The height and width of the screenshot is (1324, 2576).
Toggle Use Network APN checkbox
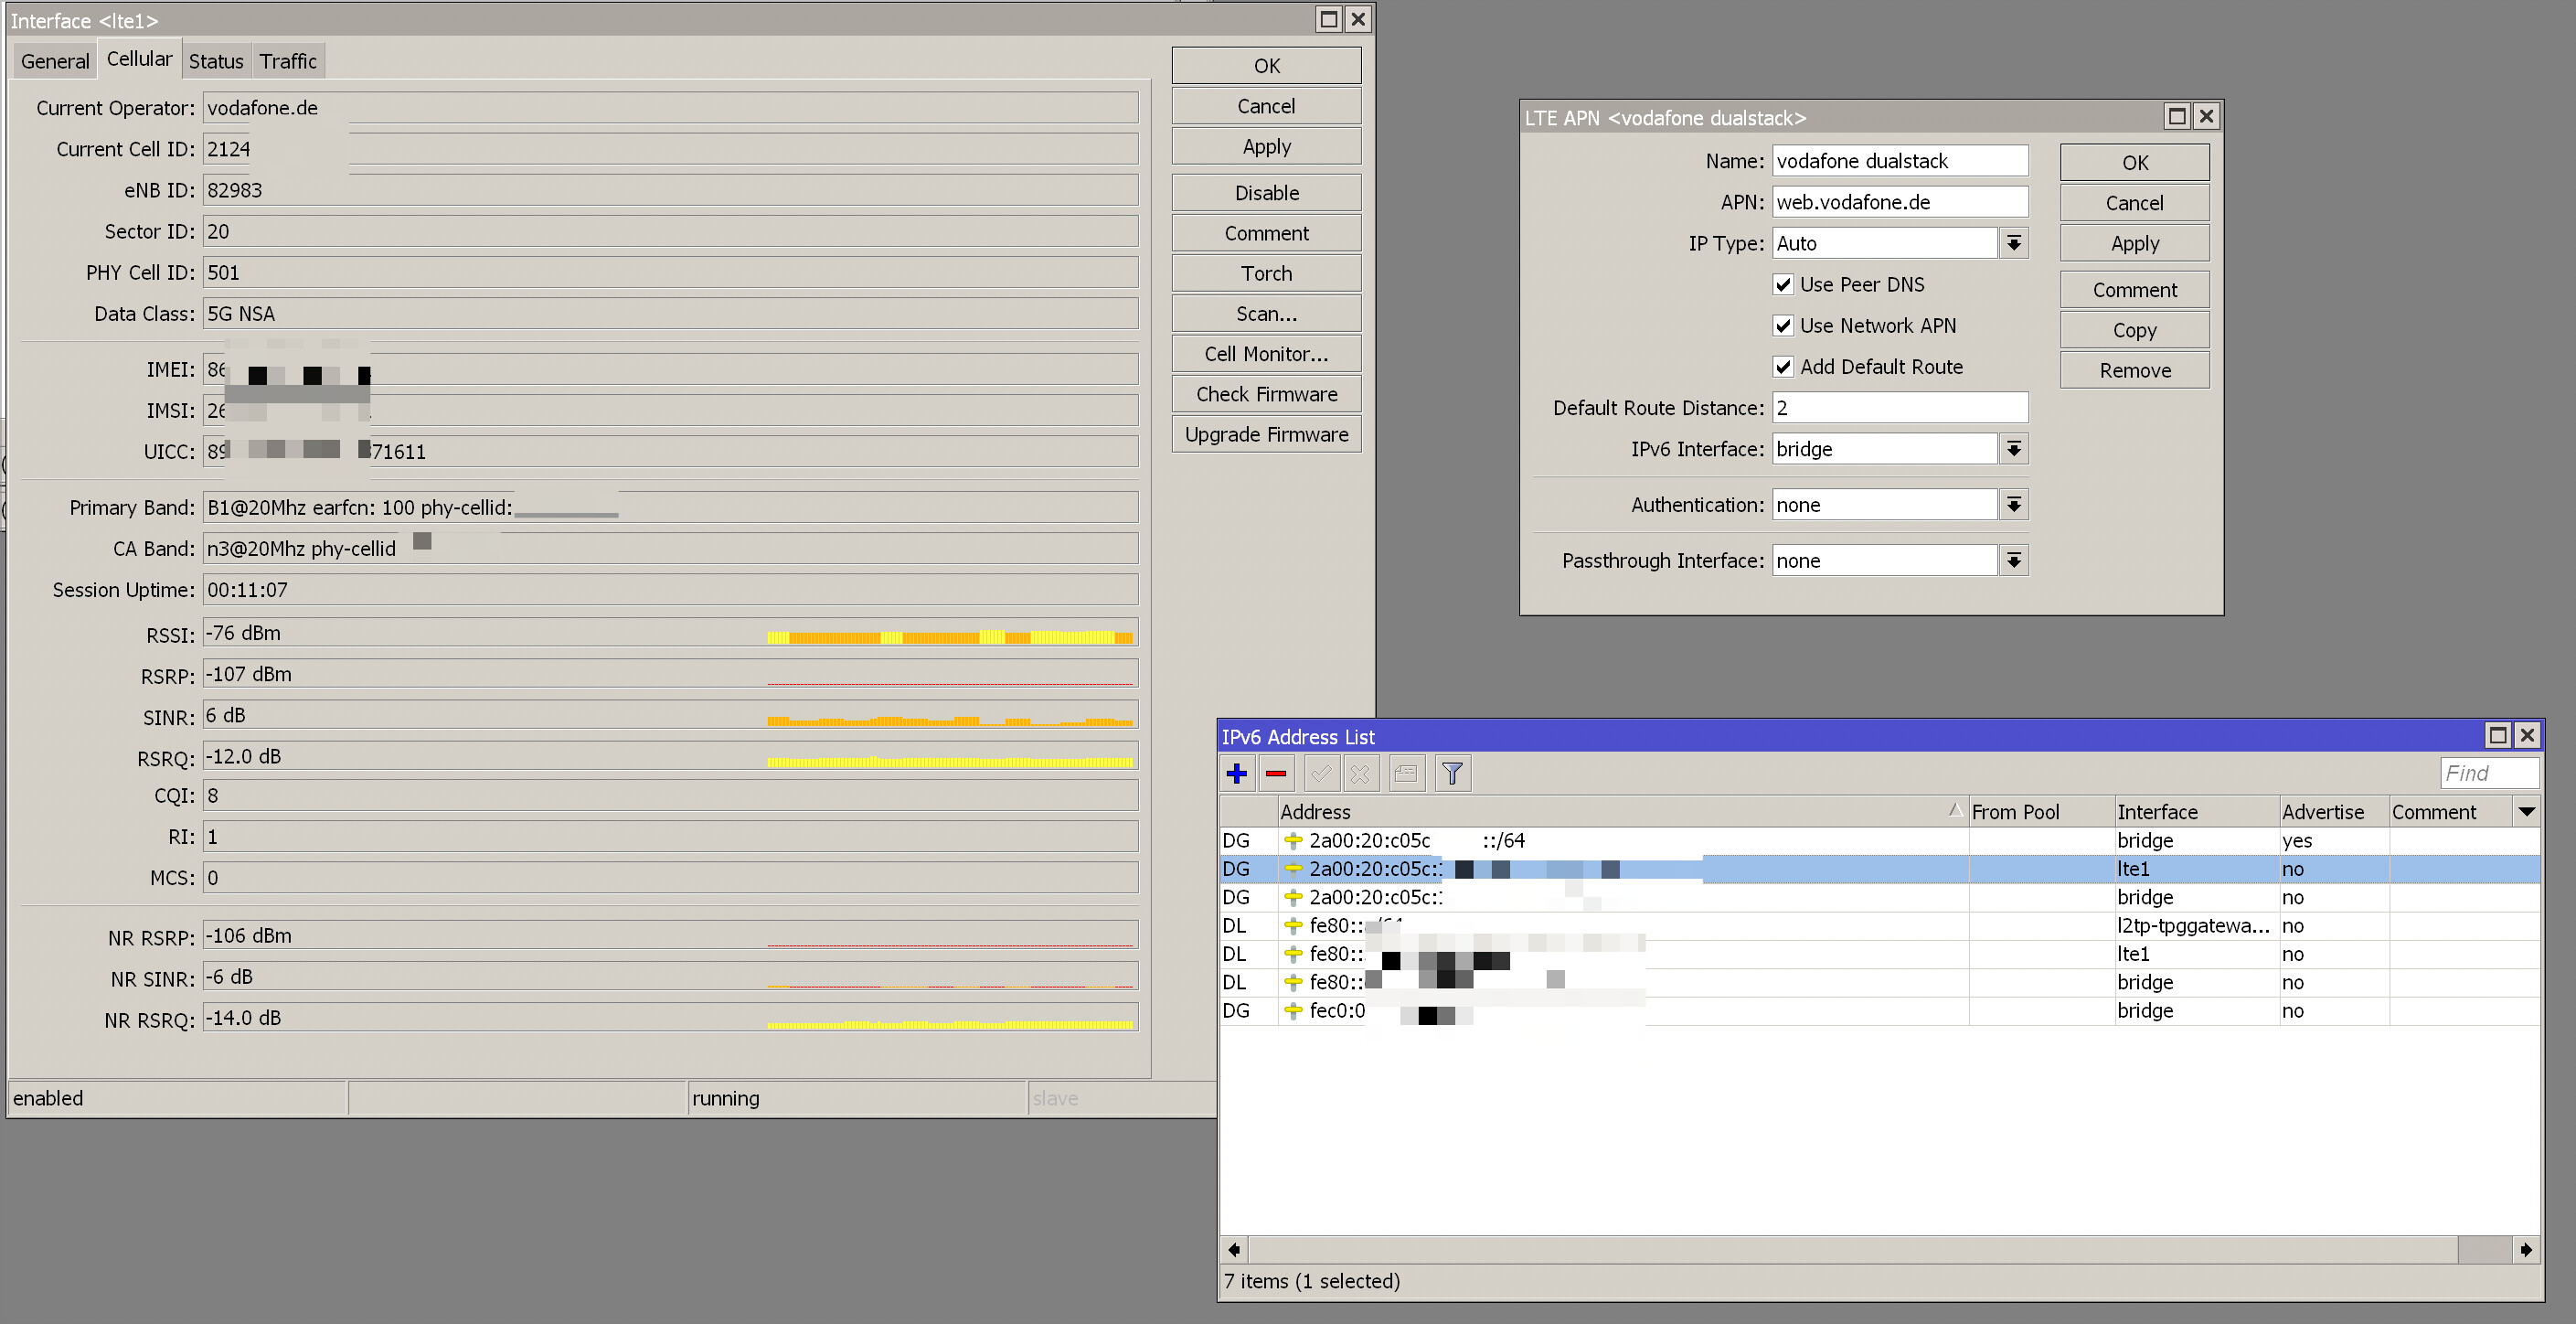click(1783, 326)
